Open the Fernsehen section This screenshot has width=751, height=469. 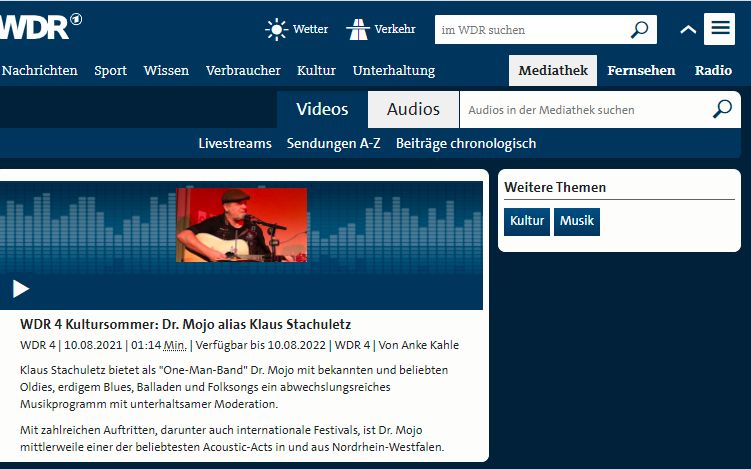tap(641, 71)
